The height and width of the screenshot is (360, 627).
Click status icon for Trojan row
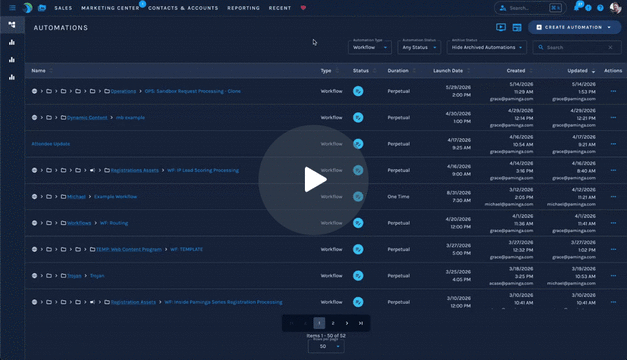coord(358,276)
